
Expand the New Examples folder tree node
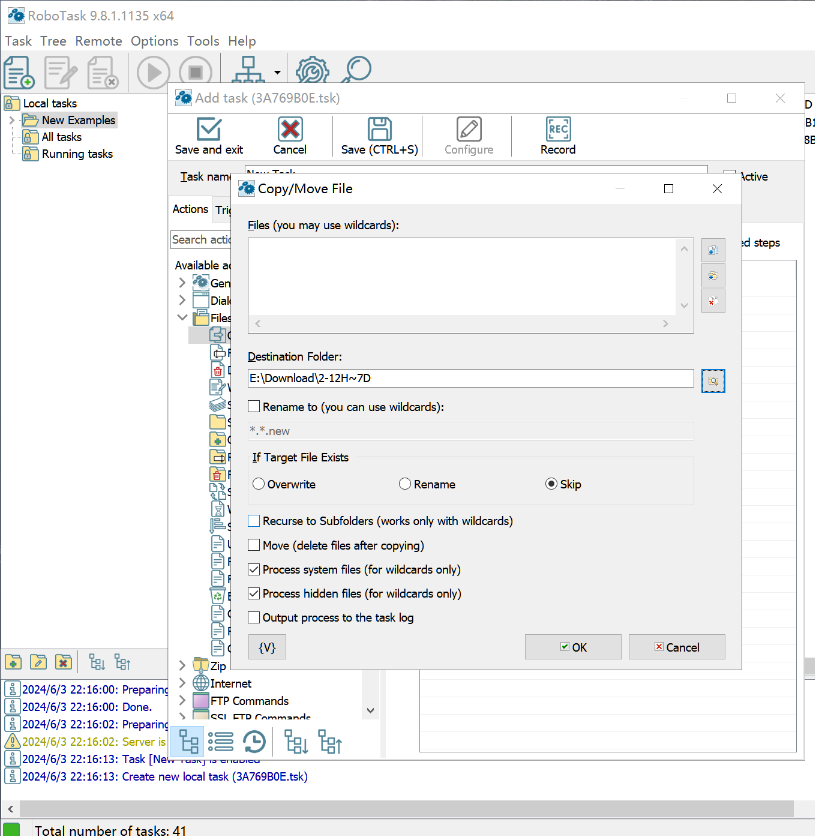tap(12, 120)
